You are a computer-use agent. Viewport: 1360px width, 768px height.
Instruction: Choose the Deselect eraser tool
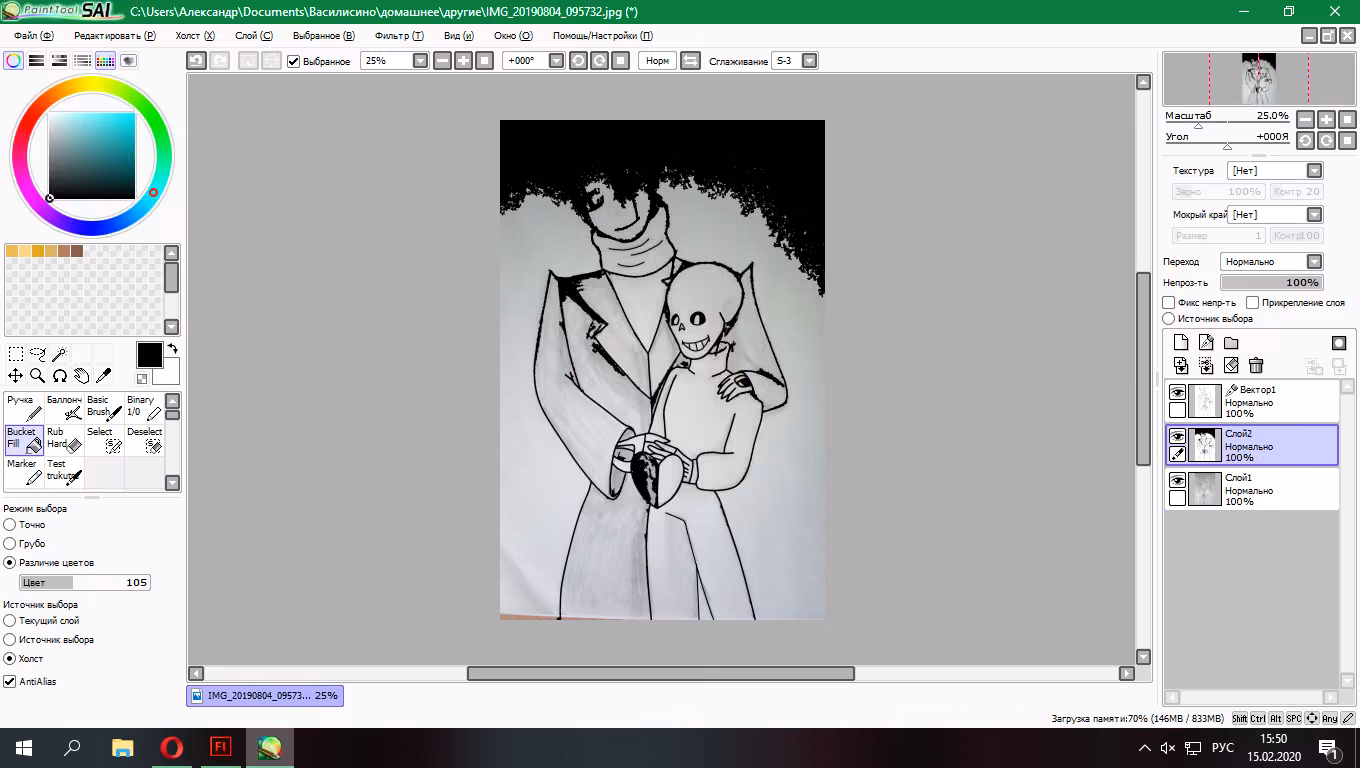pos(144,439)
